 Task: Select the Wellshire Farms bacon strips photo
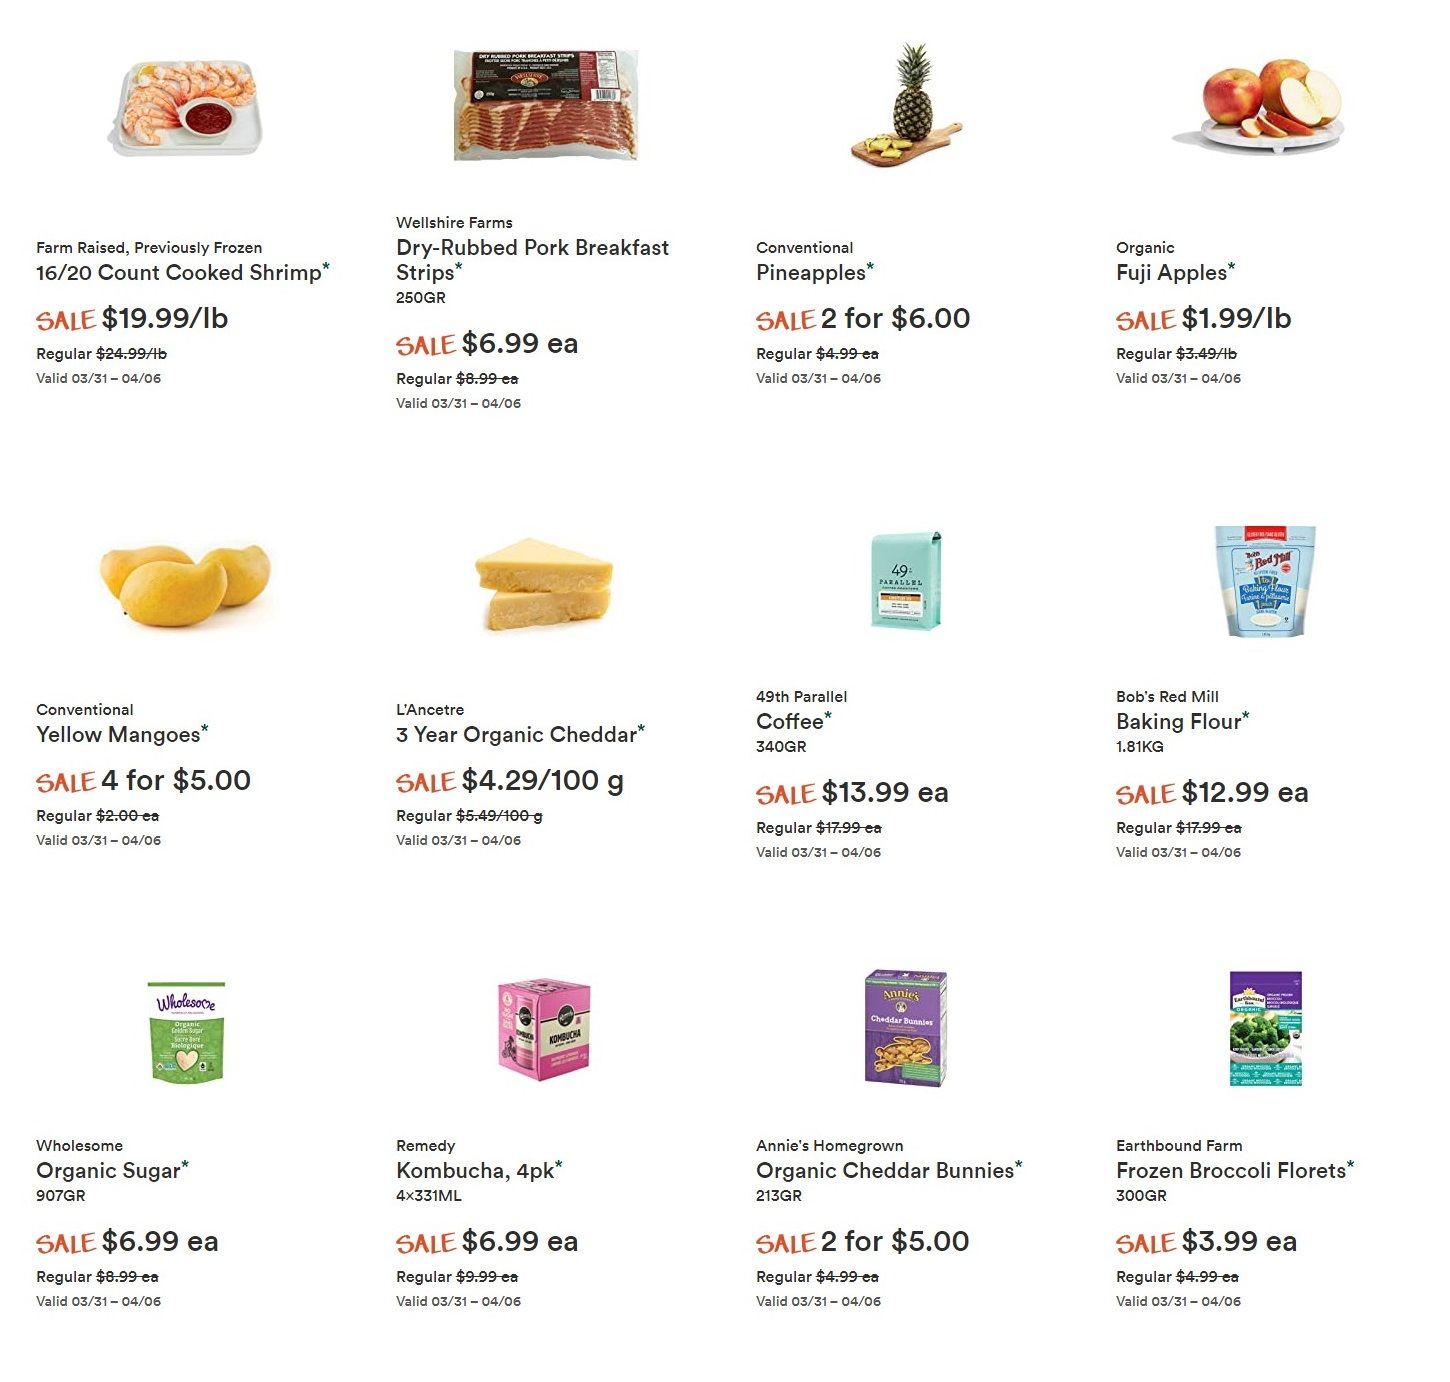[x=545, y=106]
